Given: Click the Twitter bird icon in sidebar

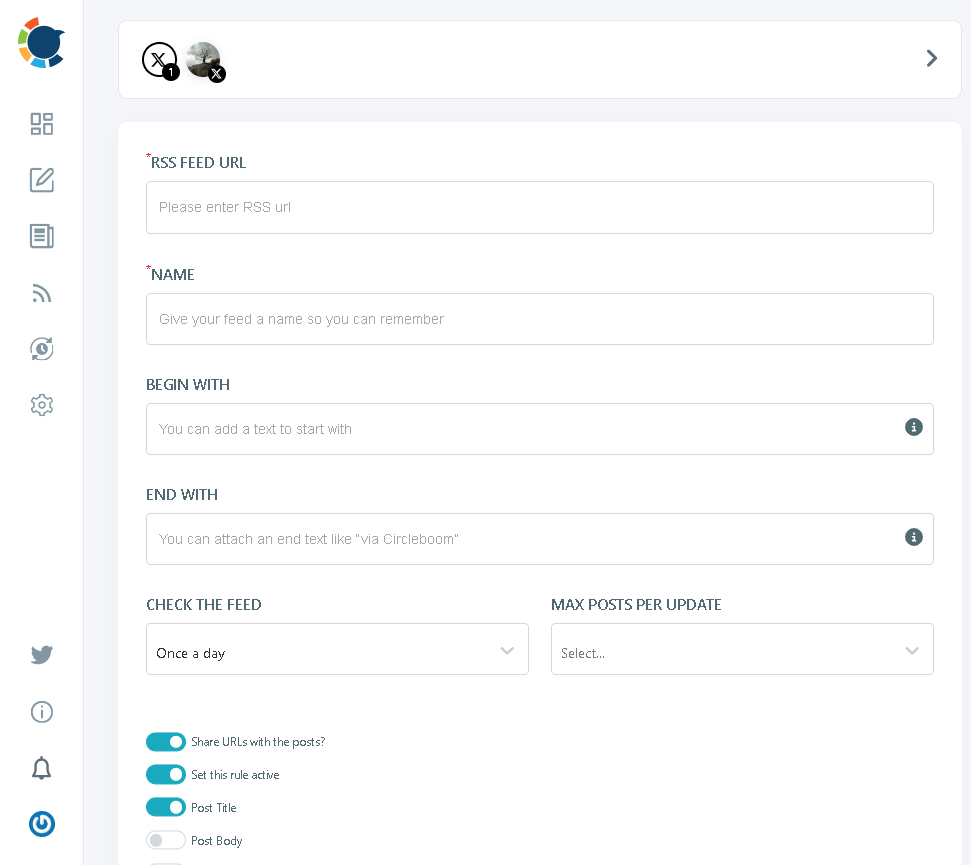Looking at the screenshot, I should click(41, 655).
